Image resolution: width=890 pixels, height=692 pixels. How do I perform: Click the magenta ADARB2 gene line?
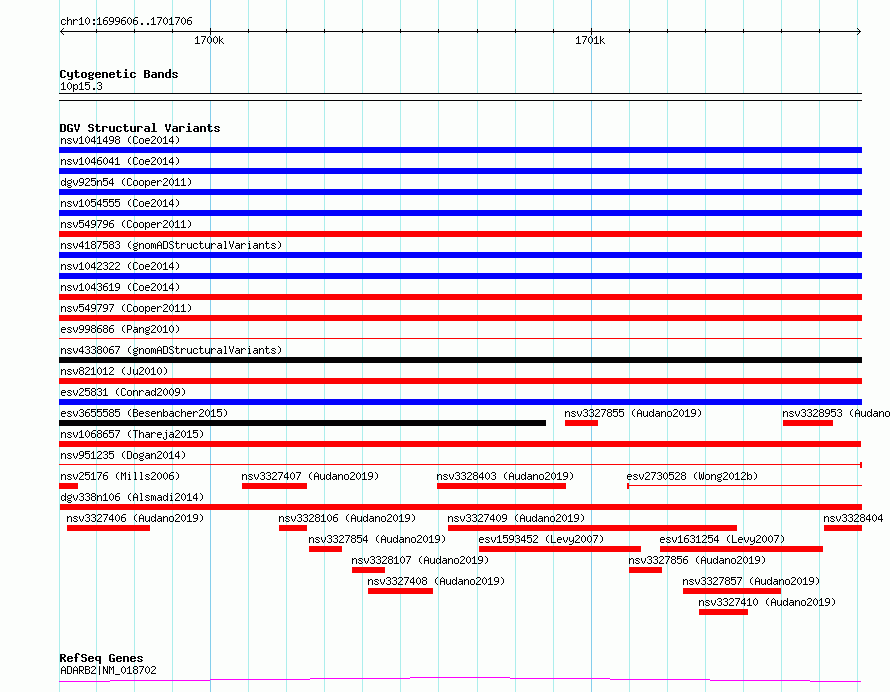click(x=460, y=680)
